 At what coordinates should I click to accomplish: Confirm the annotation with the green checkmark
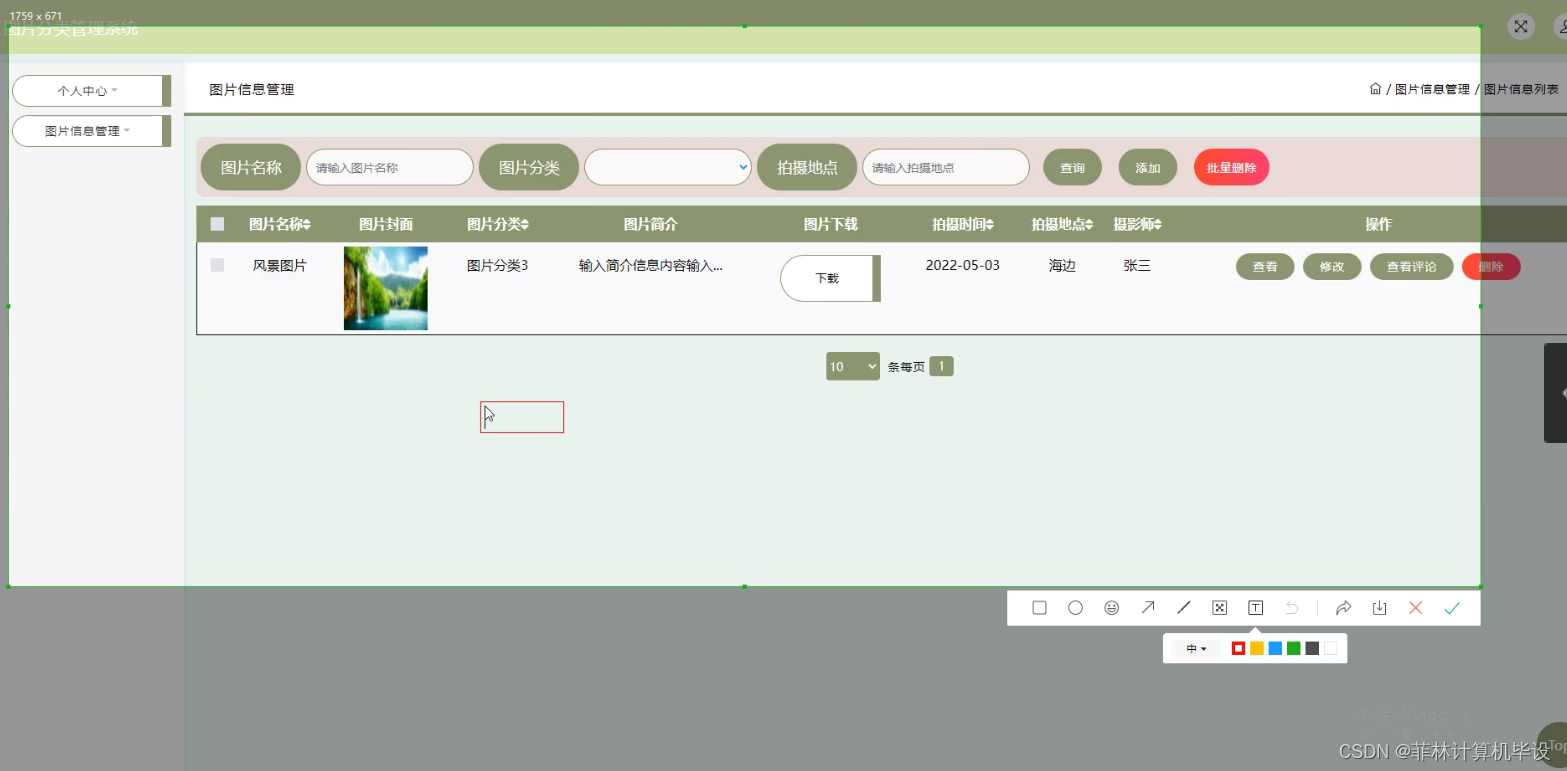pyautogui.click(x=1452, y=607)
